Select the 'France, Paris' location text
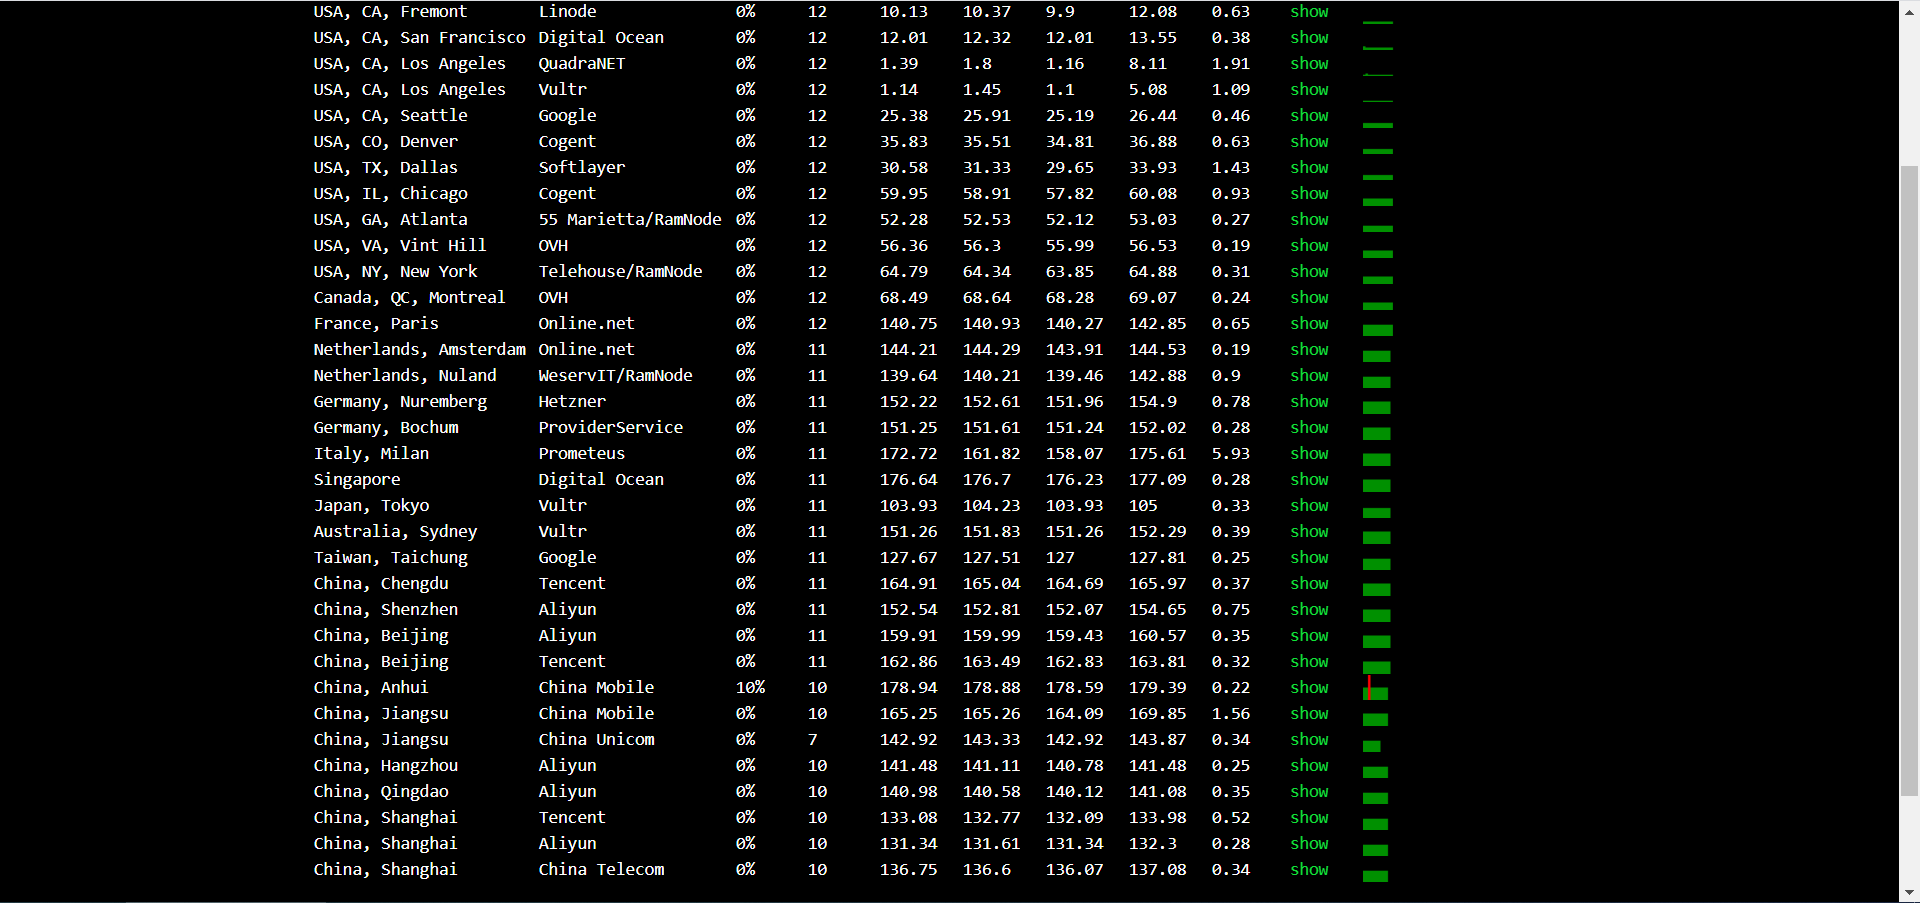This screenshot has height=903, width=1920. point(376,324)
